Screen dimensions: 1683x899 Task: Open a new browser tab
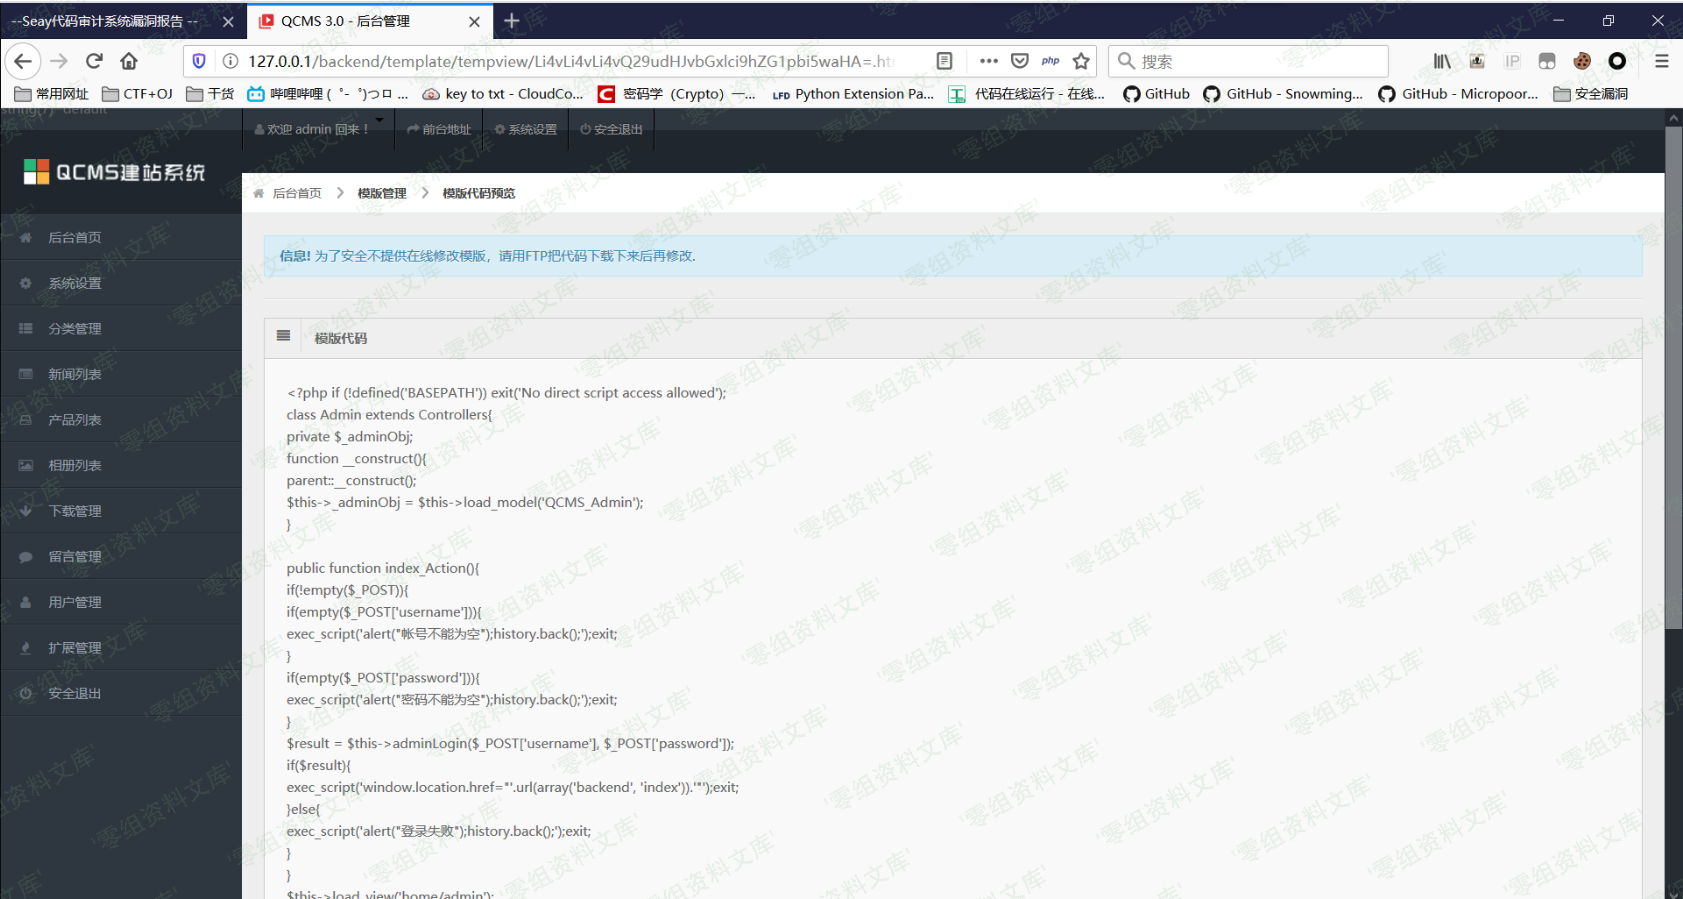tap(512, 21)
